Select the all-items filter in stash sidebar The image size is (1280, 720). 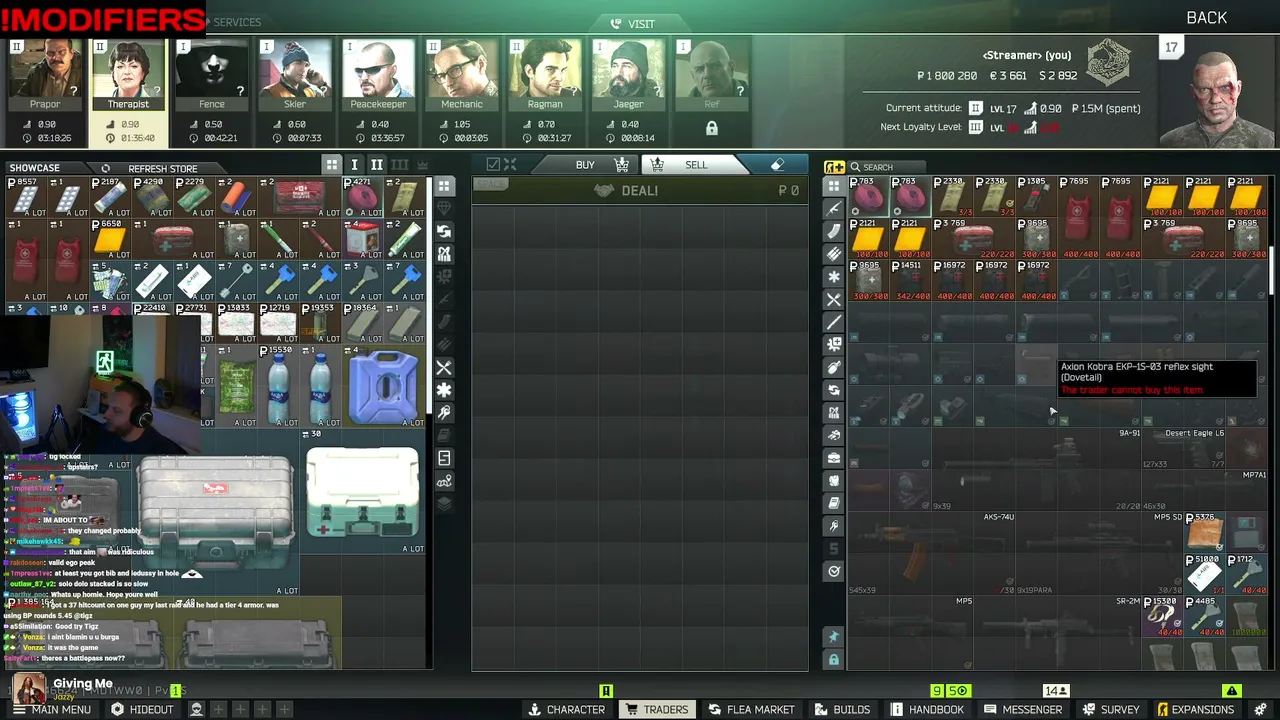click(x=834, y=186)
